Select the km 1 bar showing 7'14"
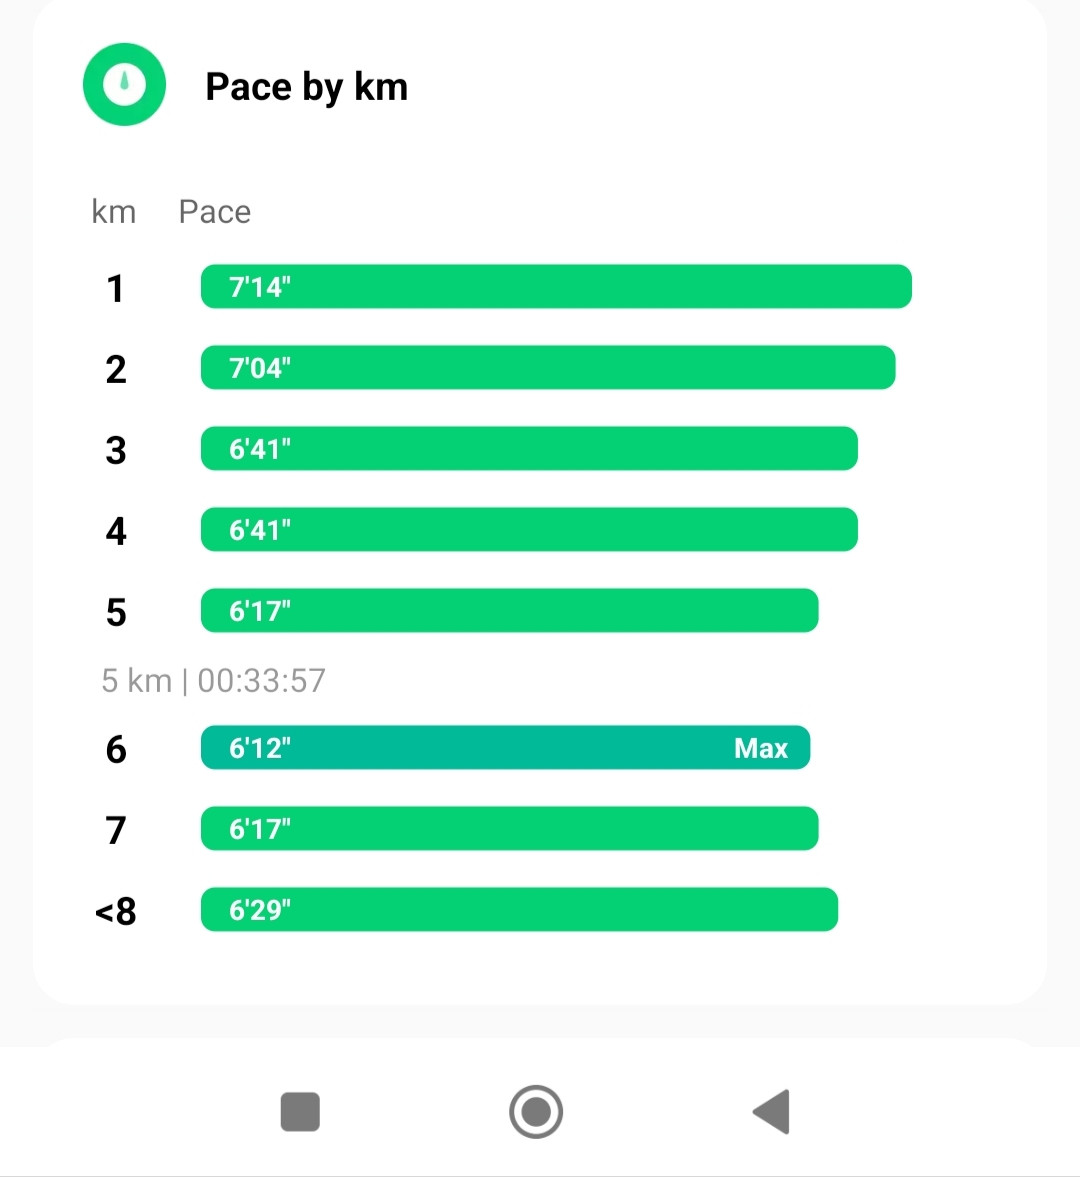This screenshot has height=1177, width=1080. coord(556,286)
